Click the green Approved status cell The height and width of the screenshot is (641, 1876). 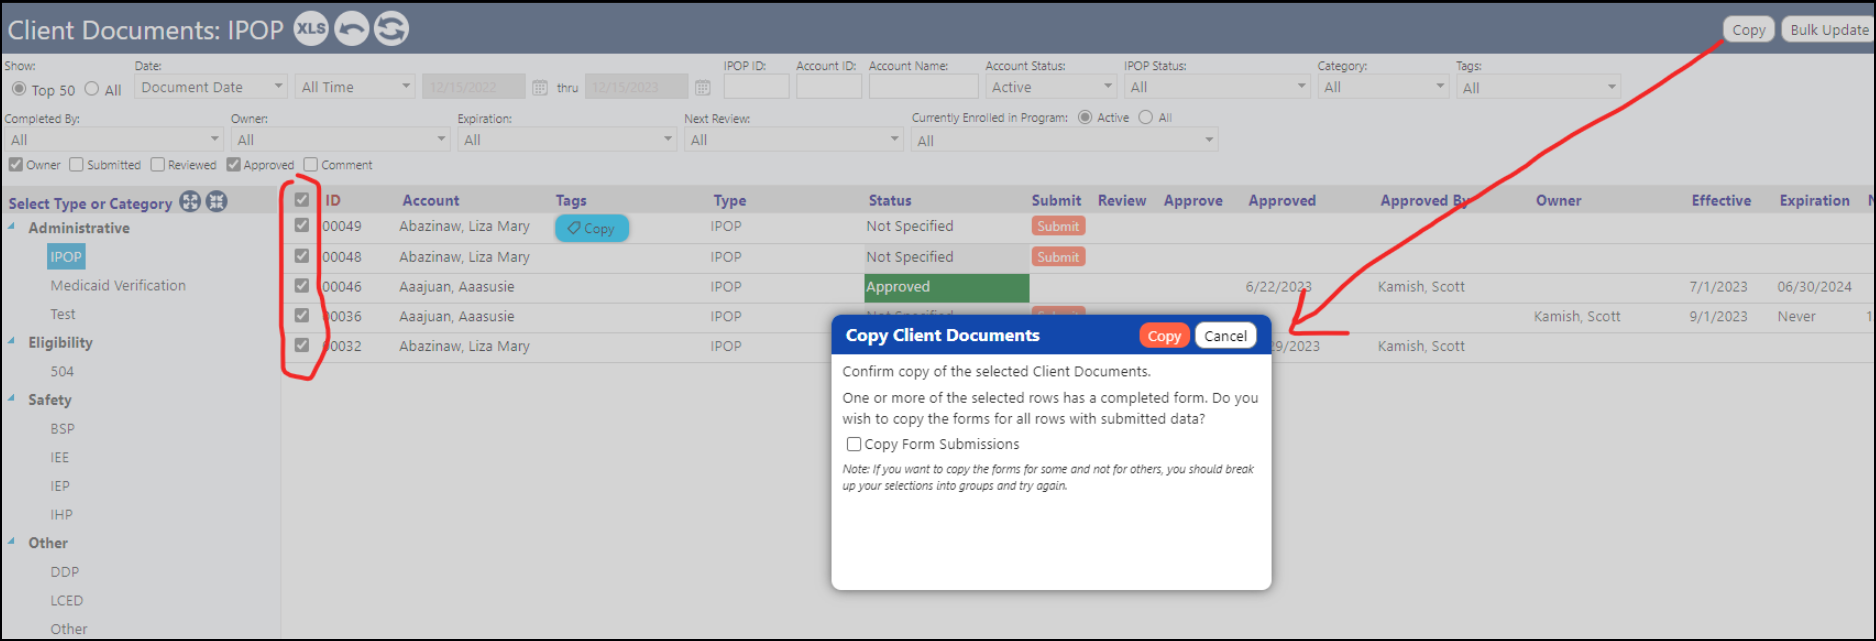(947, 287)
